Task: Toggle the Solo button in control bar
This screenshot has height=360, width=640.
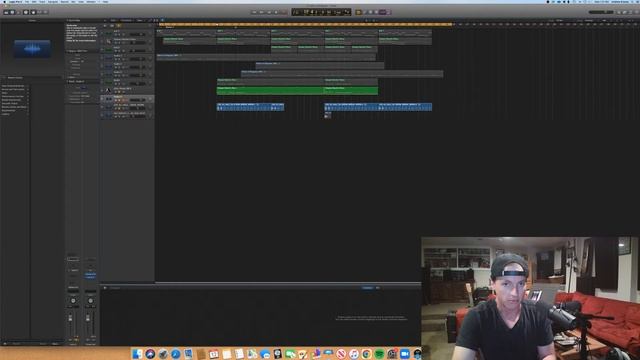Action: 376,12
